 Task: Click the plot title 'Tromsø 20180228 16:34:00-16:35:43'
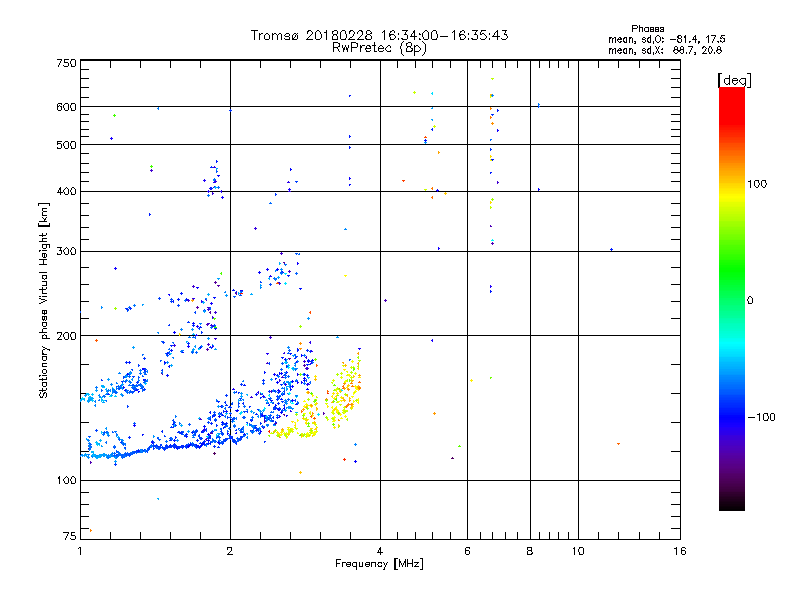pos(379,35)
